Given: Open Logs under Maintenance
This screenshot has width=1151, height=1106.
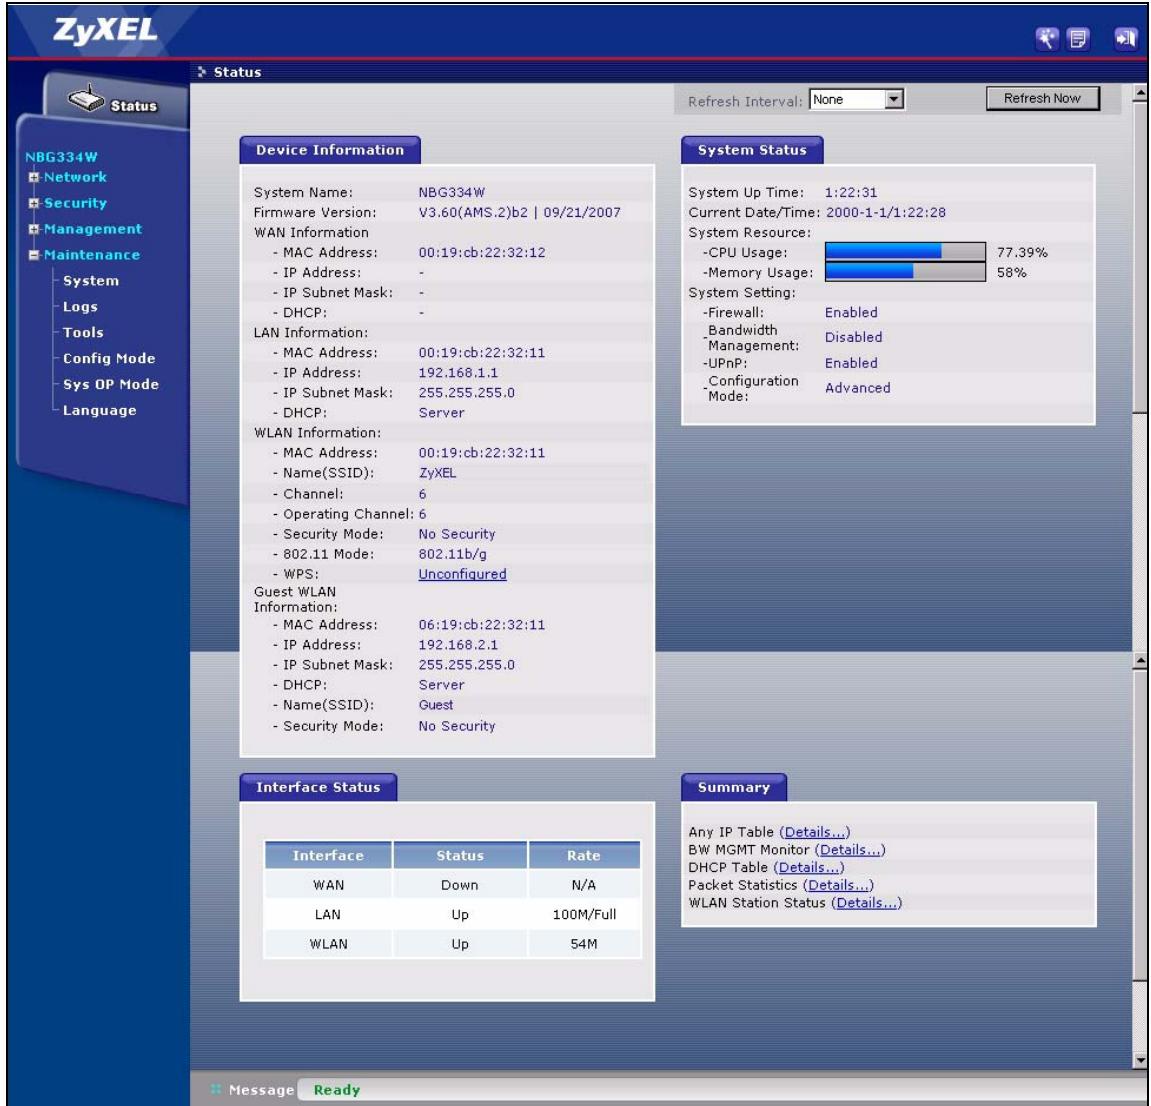Looking at the screenshot, I should [x=80, y=307].
